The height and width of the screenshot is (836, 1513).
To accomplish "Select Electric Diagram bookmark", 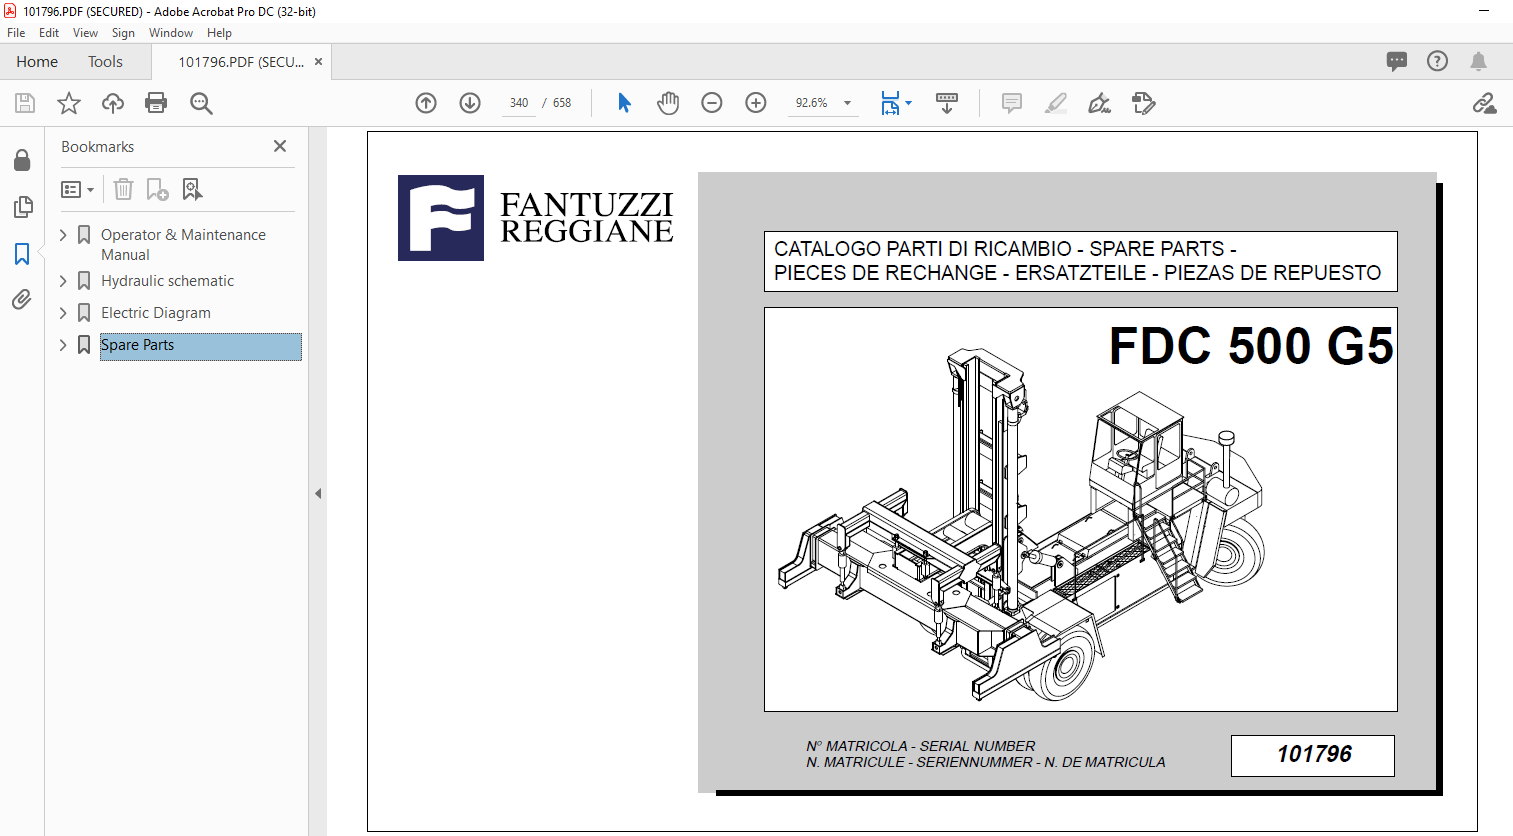I will click(156, 313).
